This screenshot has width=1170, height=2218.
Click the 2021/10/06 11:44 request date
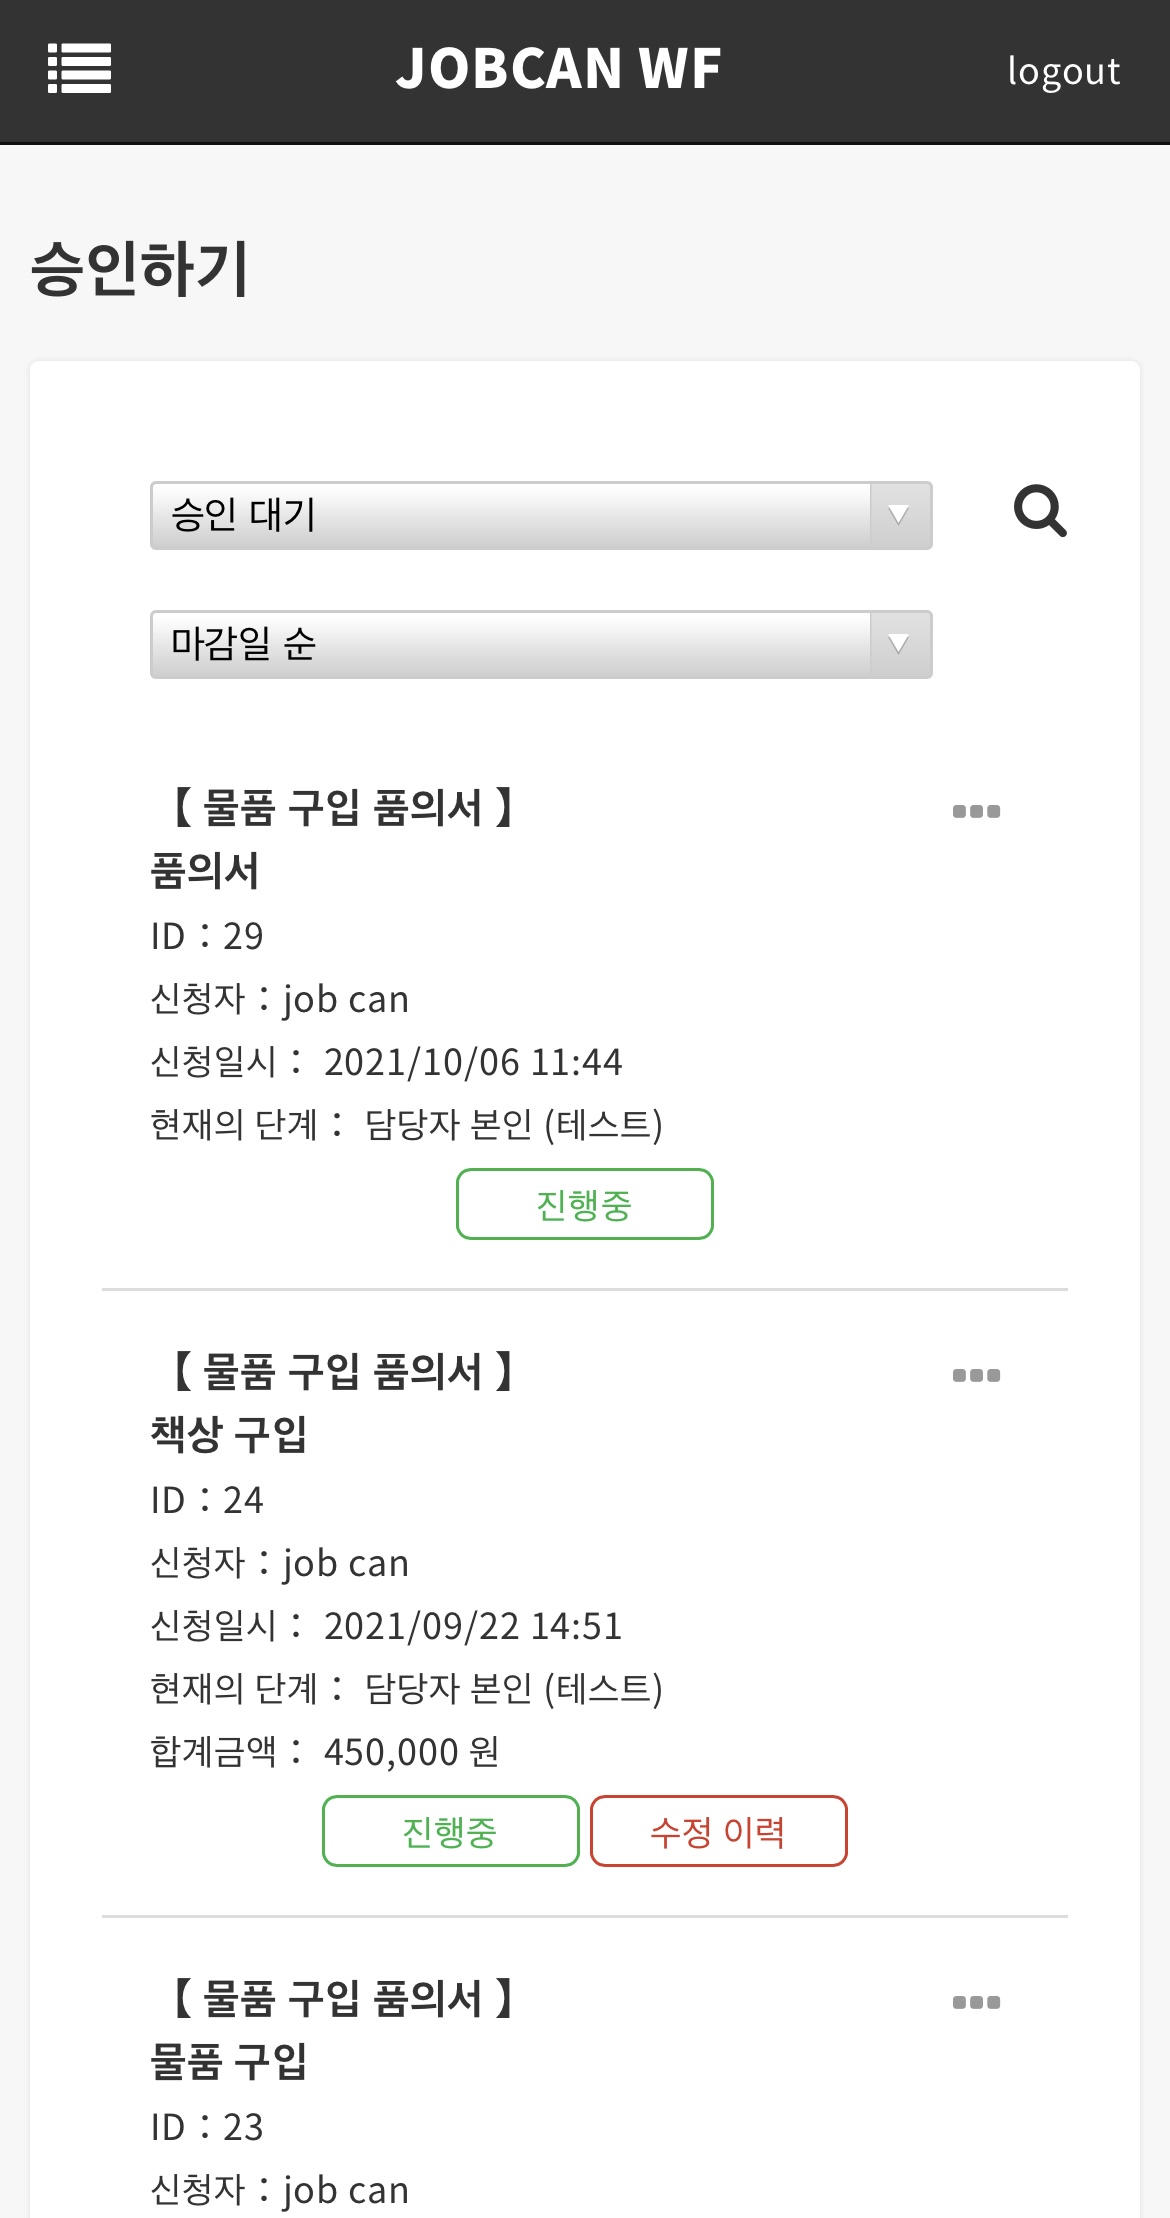click(x=472, y=1062)
